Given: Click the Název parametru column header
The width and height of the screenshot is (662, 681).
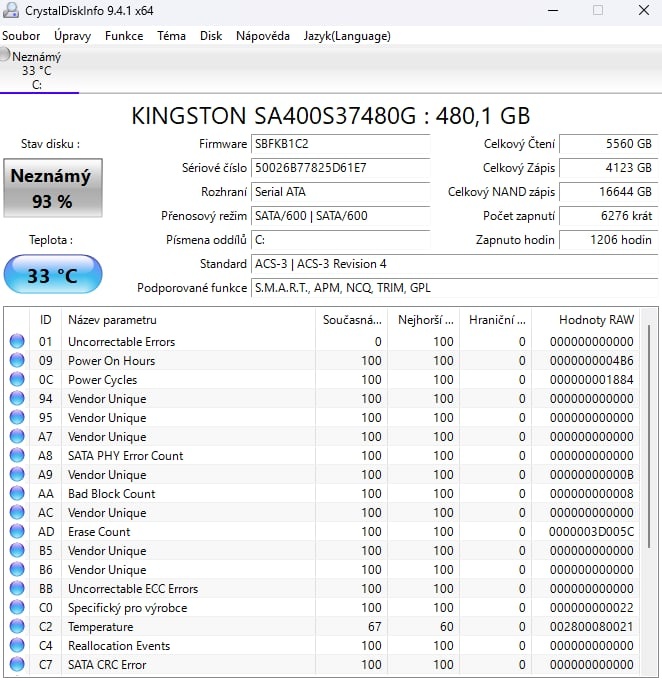Looking at the screenshot, I should point(189,320).
